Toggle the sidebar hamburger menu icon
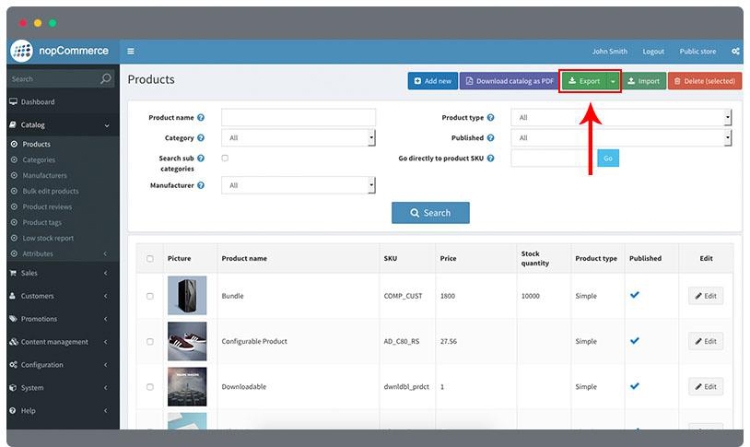Image resolution: width=750 pixels, height=447 pixels. 131,51
